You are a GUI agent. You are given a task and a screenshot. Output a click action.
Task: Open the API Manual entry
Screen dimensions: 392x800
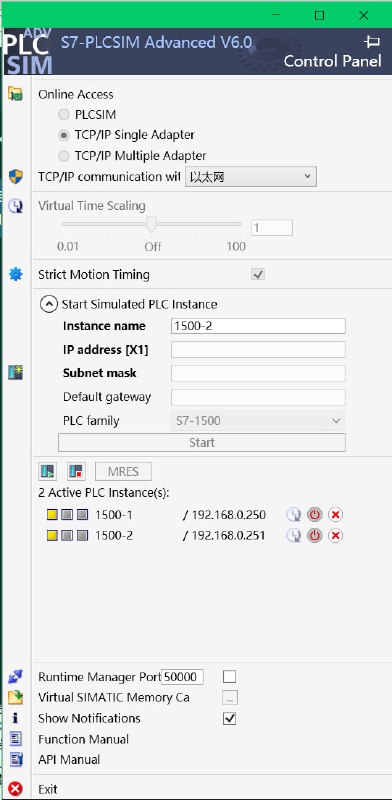pyautogui.click(x=69, y=760)
